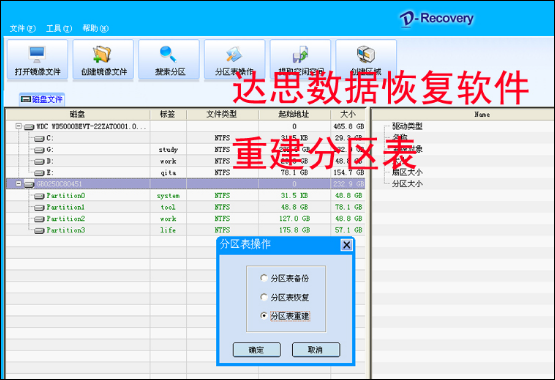555x380 pixels.
Task: Click the 创建镜像文件 folder icon
Action: 102,54
